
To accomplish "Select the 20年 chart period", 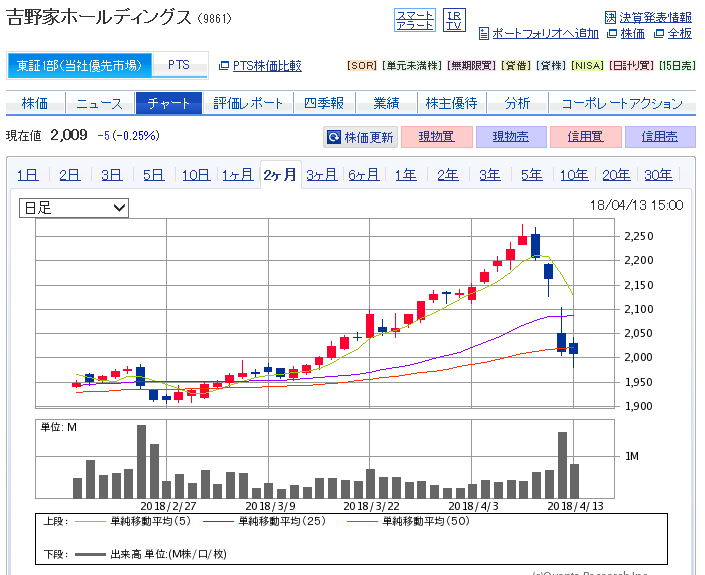I will pyautogui.click(x=616, y=174).
